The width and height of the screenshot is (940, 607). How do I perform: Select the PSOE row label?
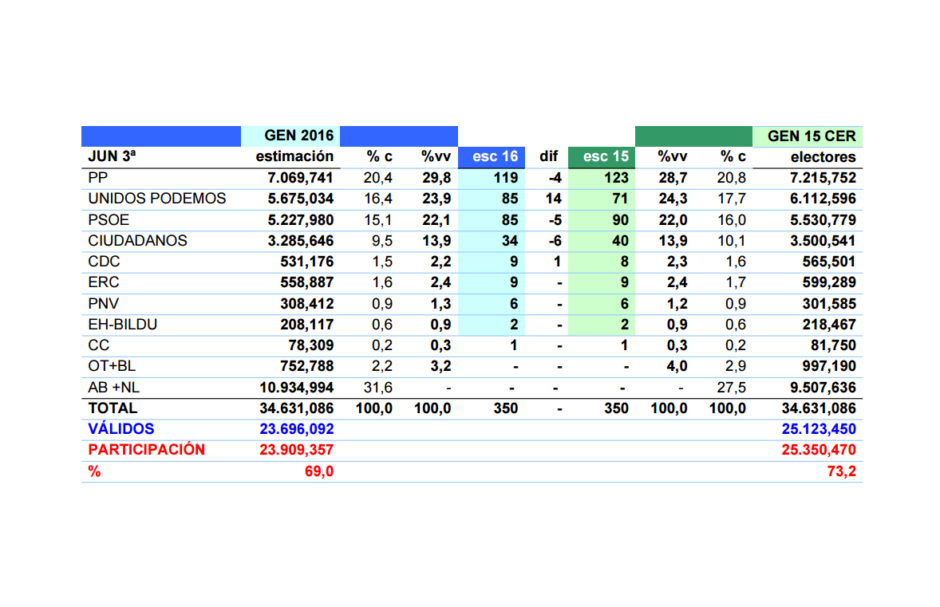click(x=109, y=220)
